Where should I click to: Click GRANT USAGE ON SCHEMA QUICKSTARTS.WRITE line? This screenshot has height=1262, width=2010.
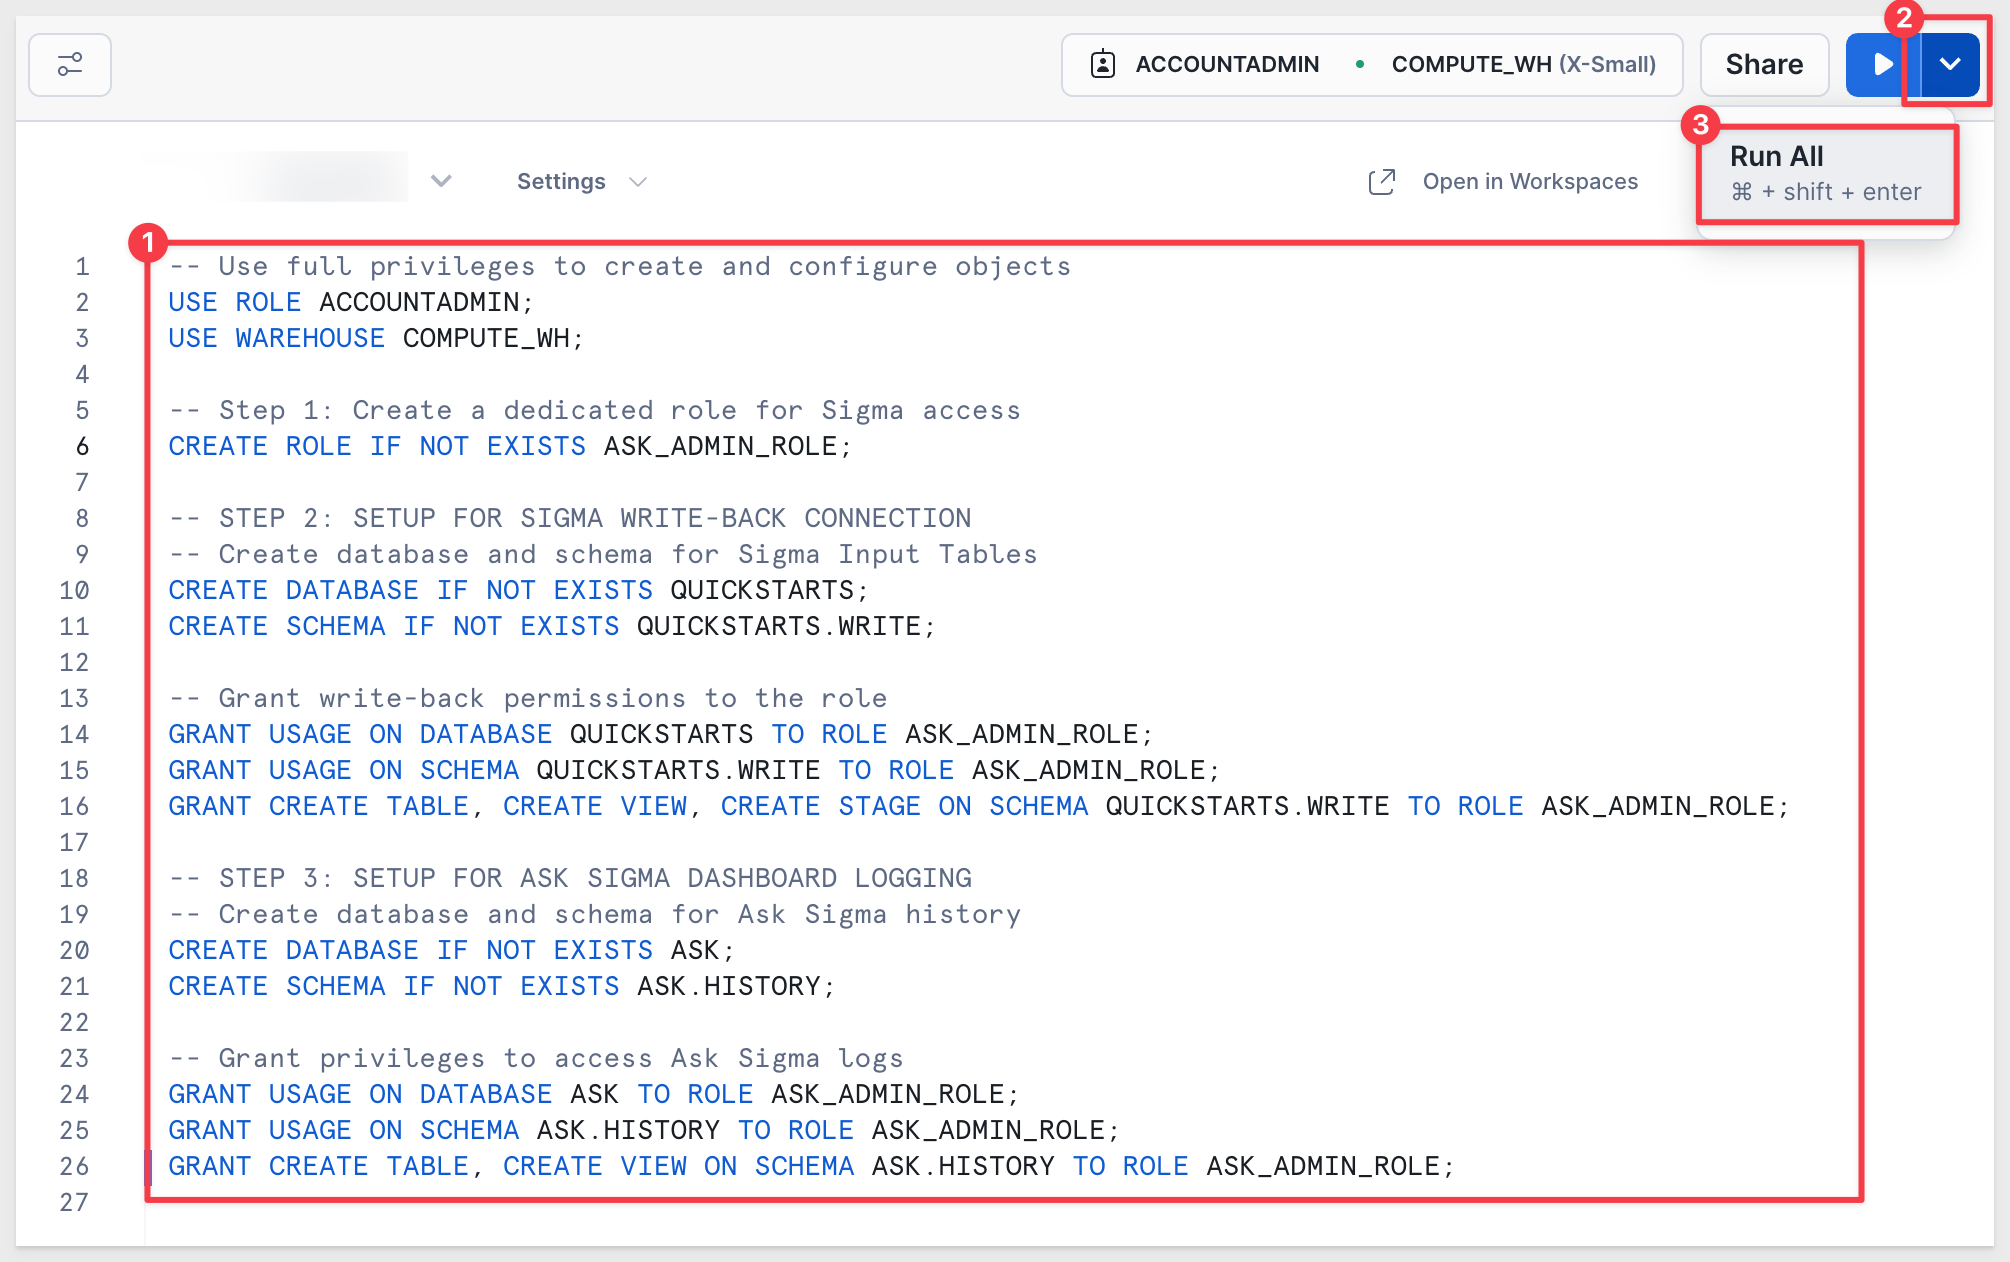coord(694,770)
